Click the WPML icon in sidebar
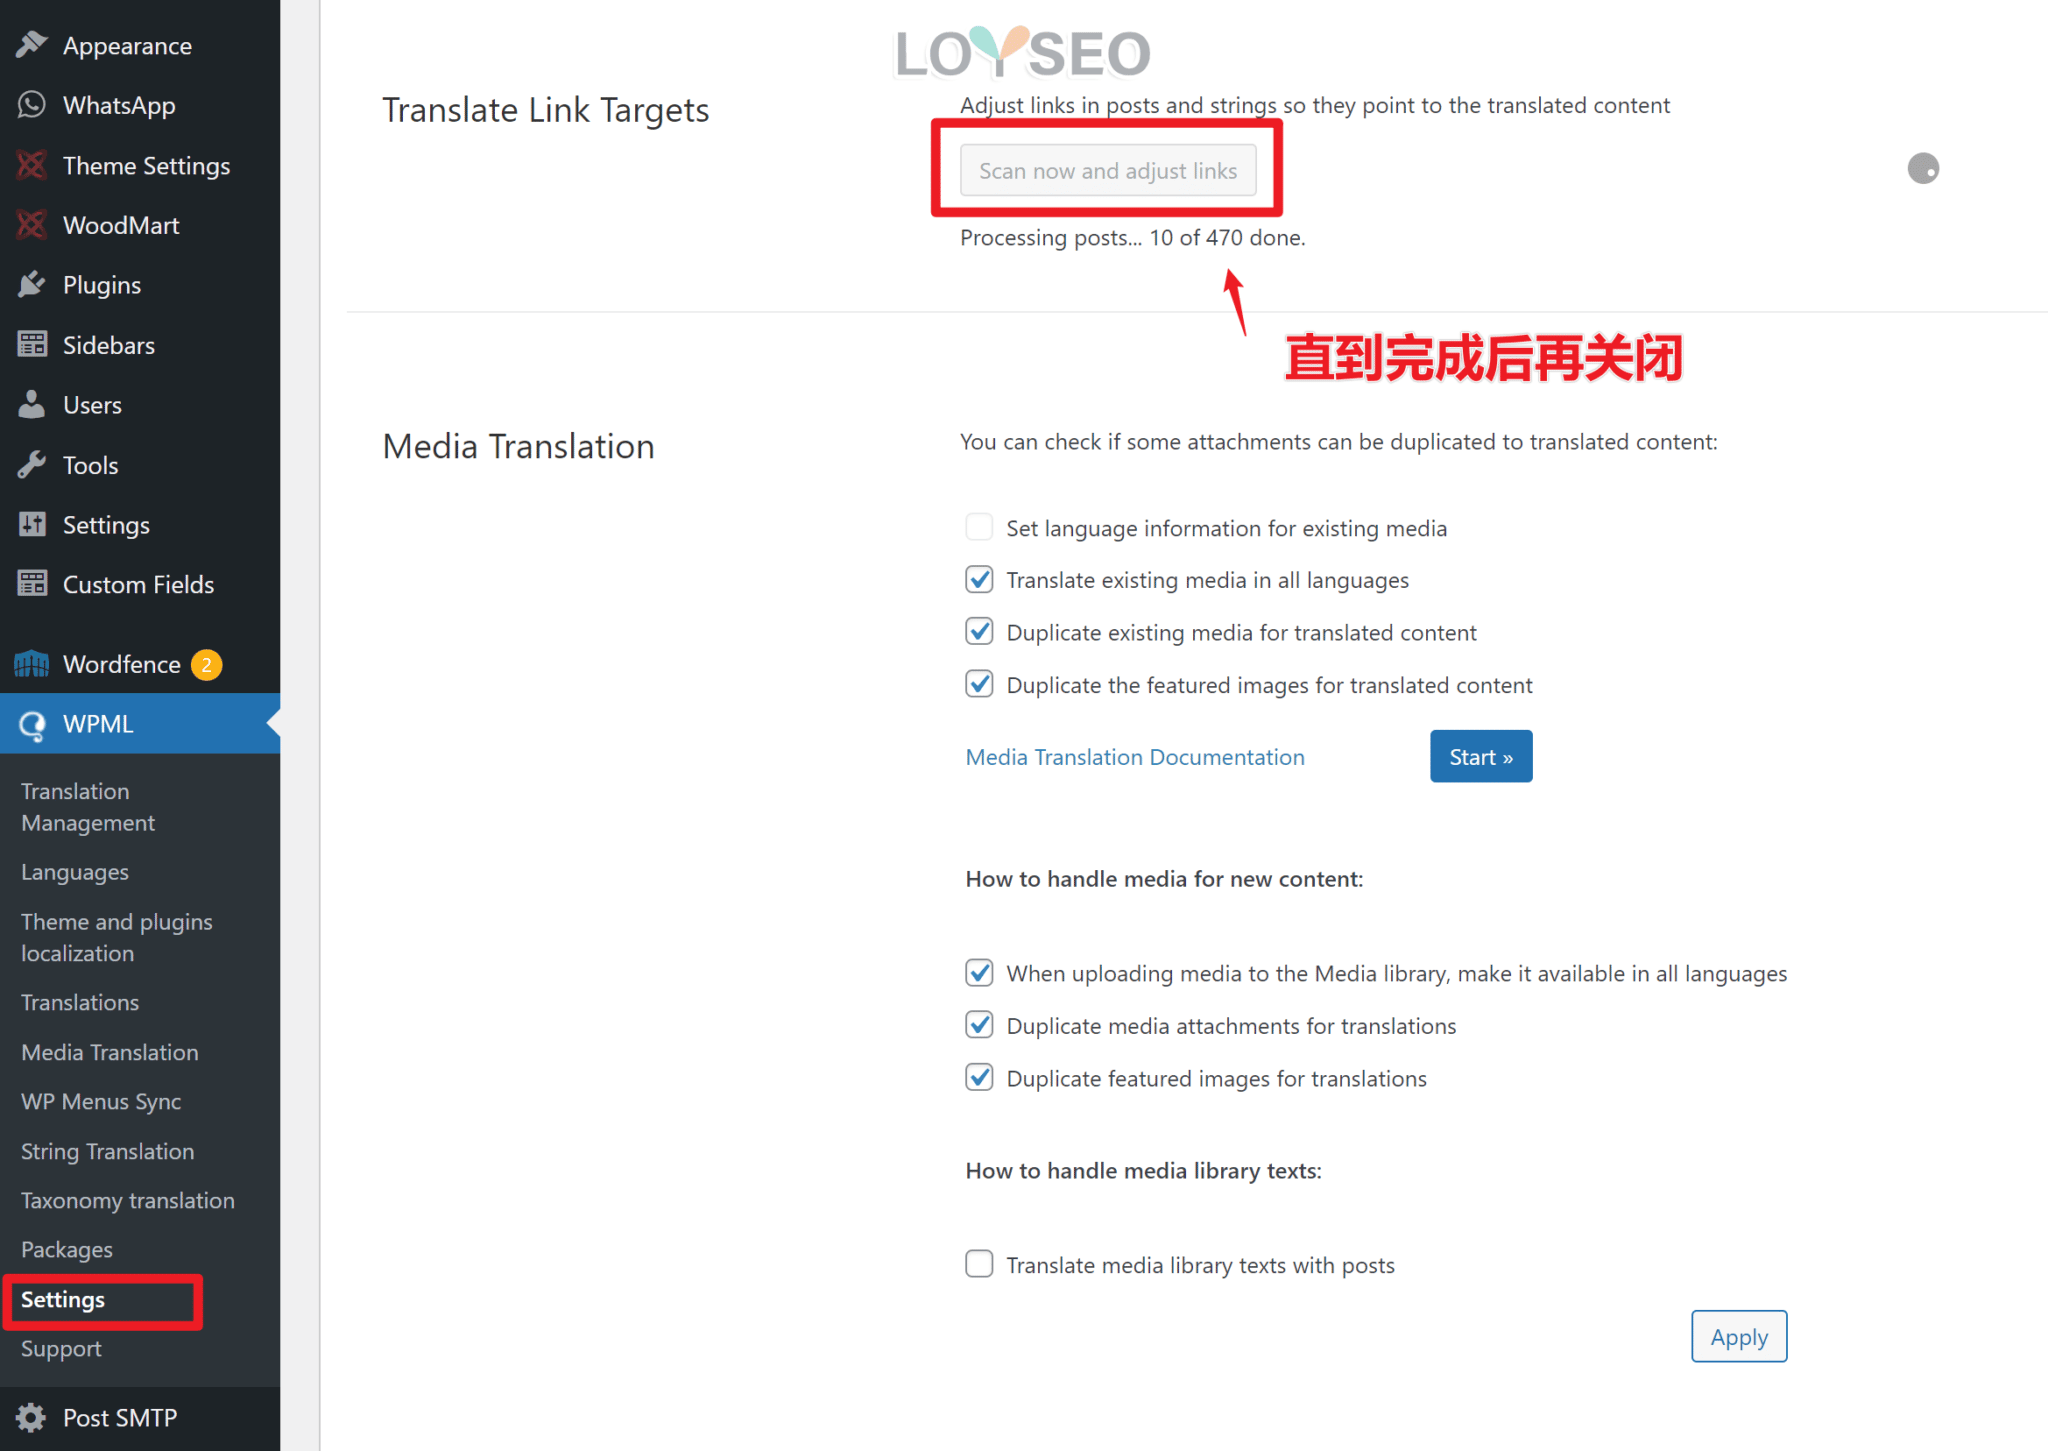The height and width of the screenshot is (1451, 2048). tap(31, 724)
